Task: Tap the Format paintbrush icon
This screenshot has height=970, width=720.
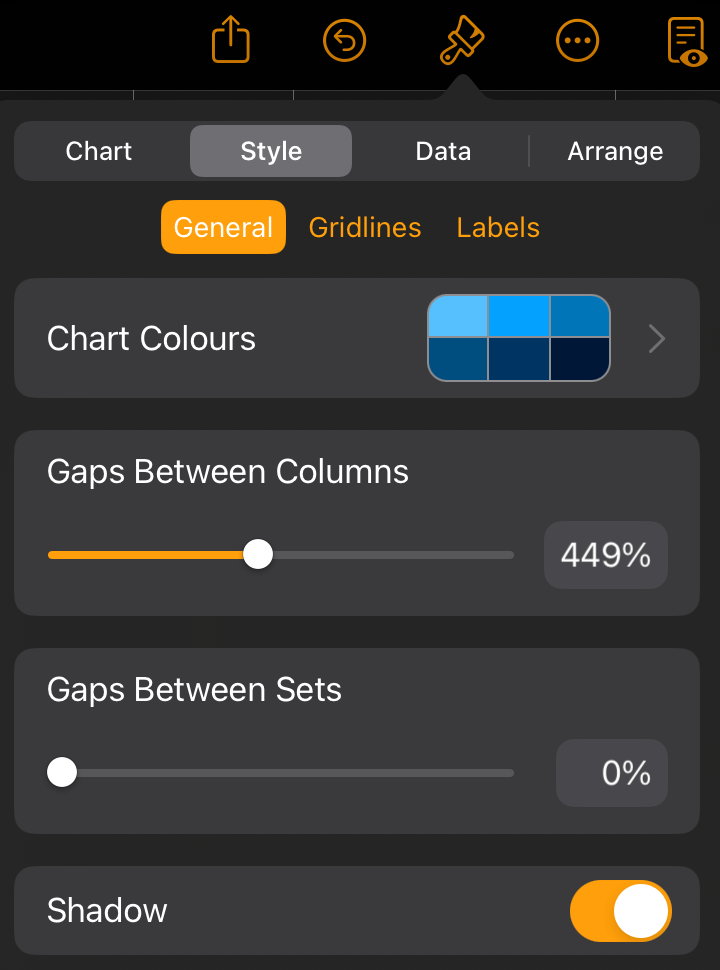Action: [x=462, y=40]
